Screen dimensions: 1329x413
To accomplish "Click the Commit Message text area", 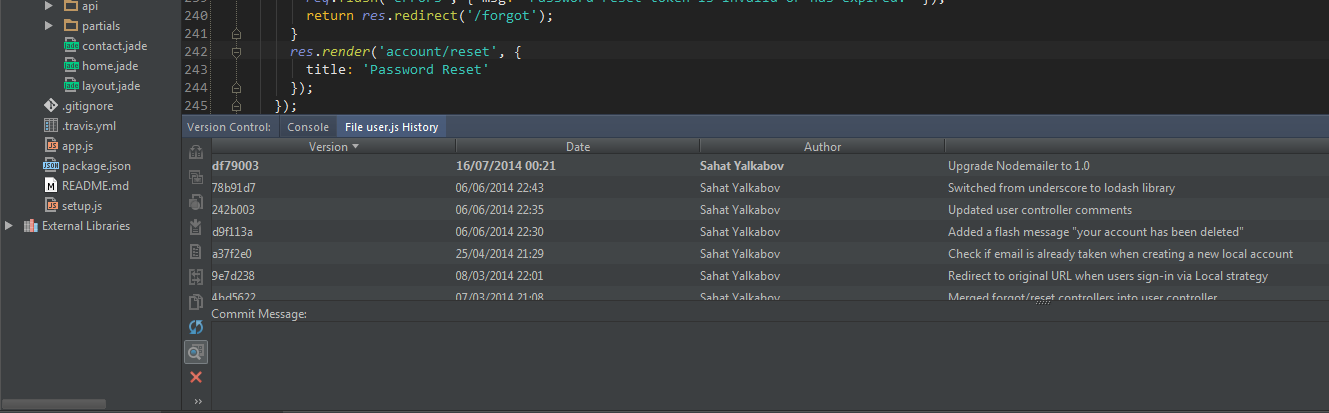I will pyautogui.click(x=770, y=365).
